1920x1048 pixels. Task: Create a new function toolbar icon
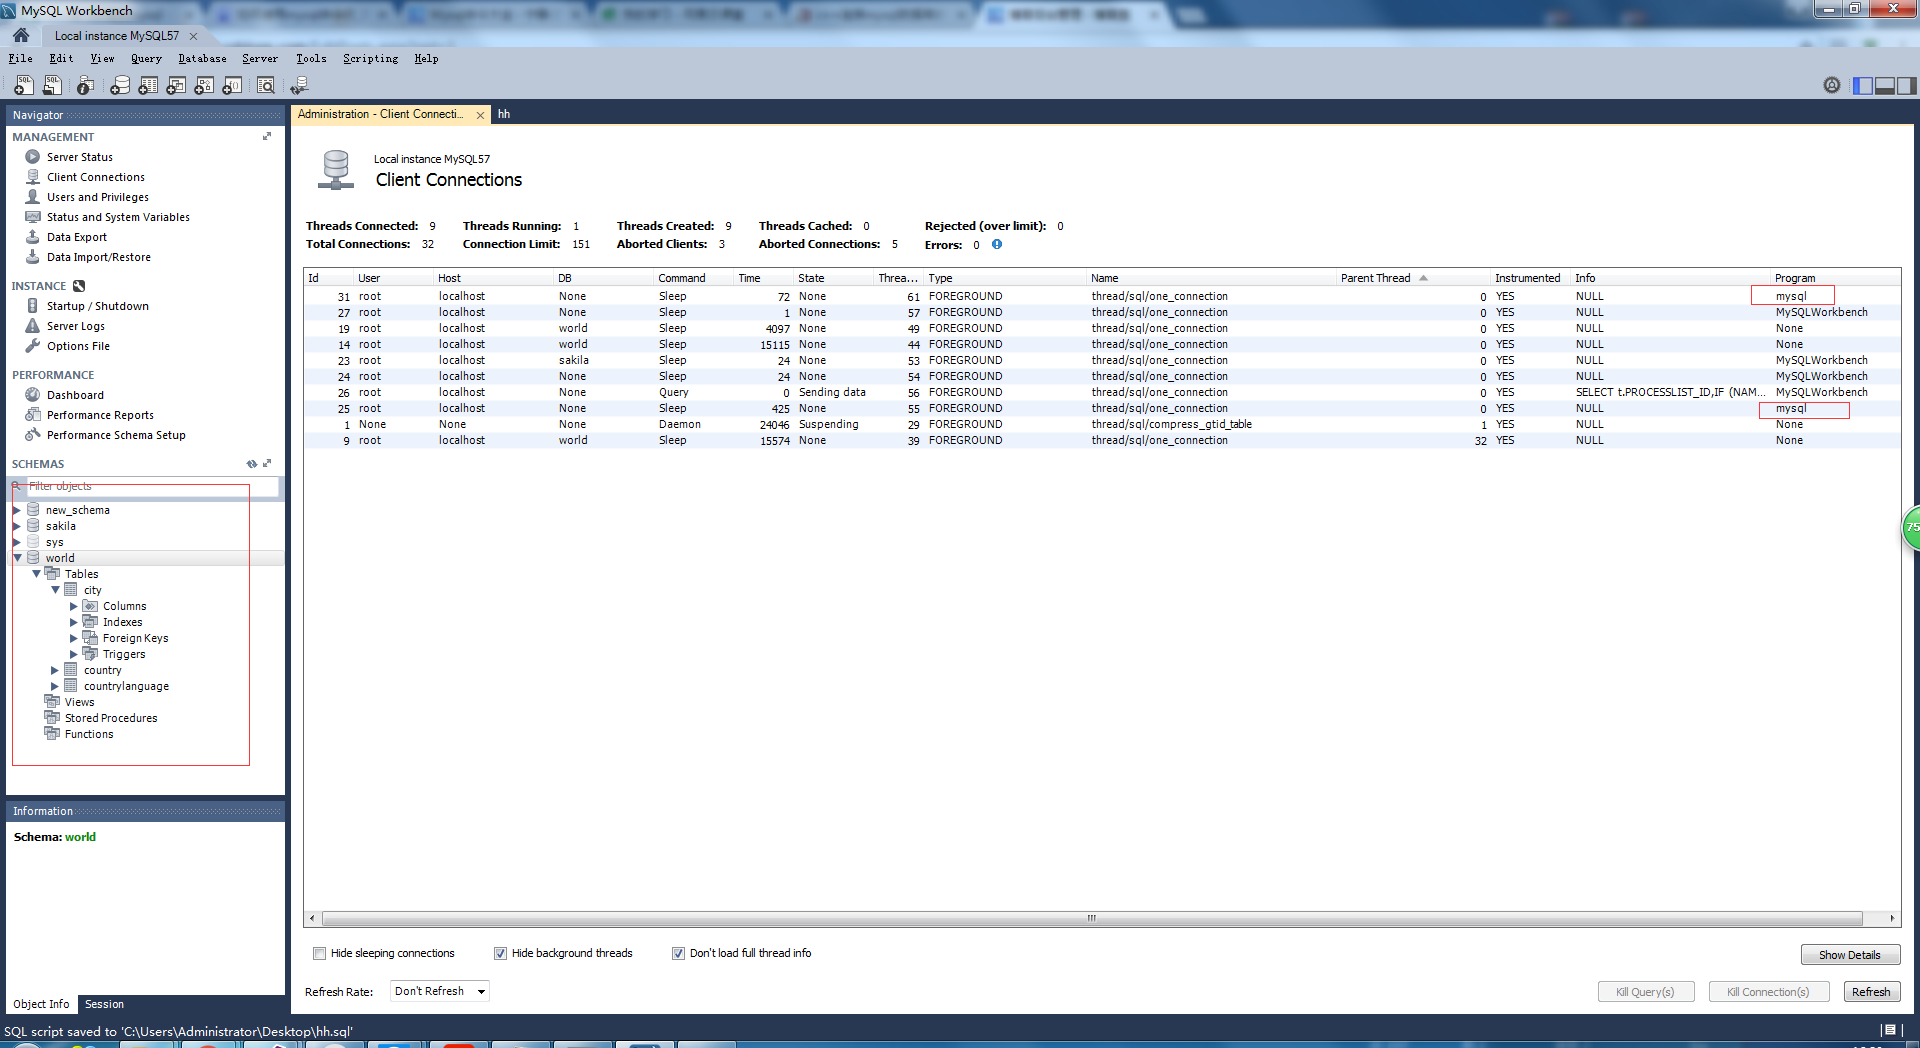coord(232,86)
